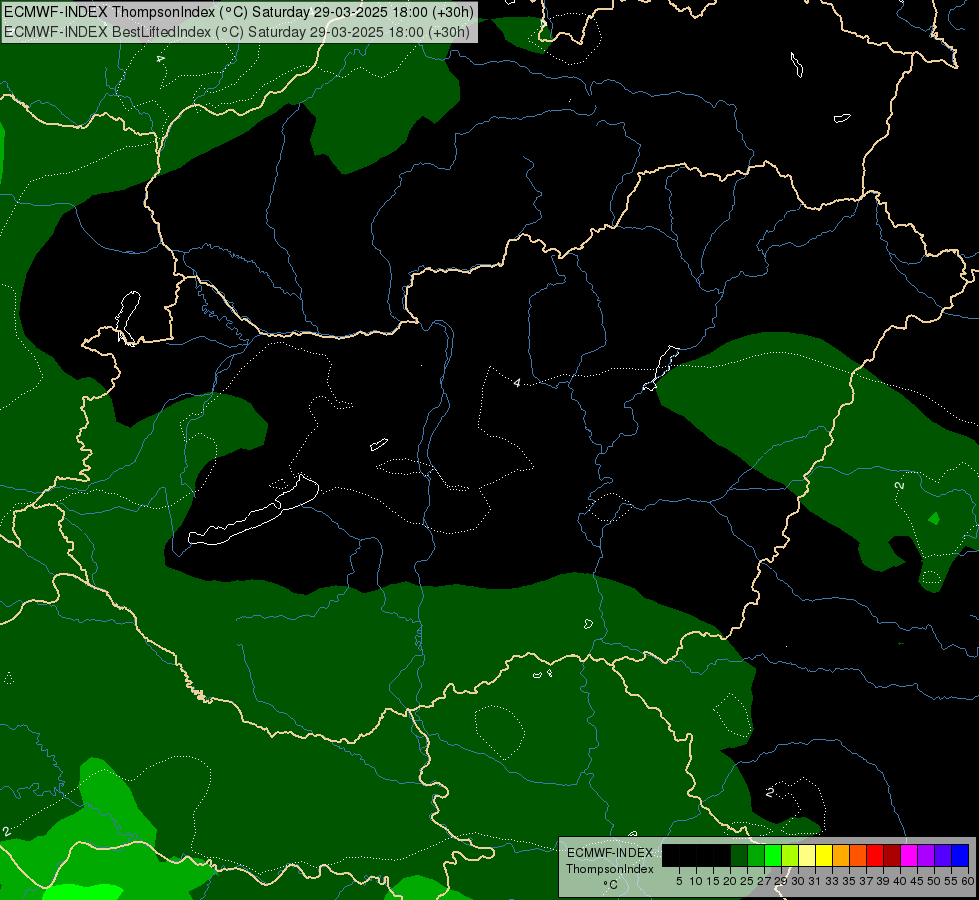Click the legend scale value '25'

(747, 881)
